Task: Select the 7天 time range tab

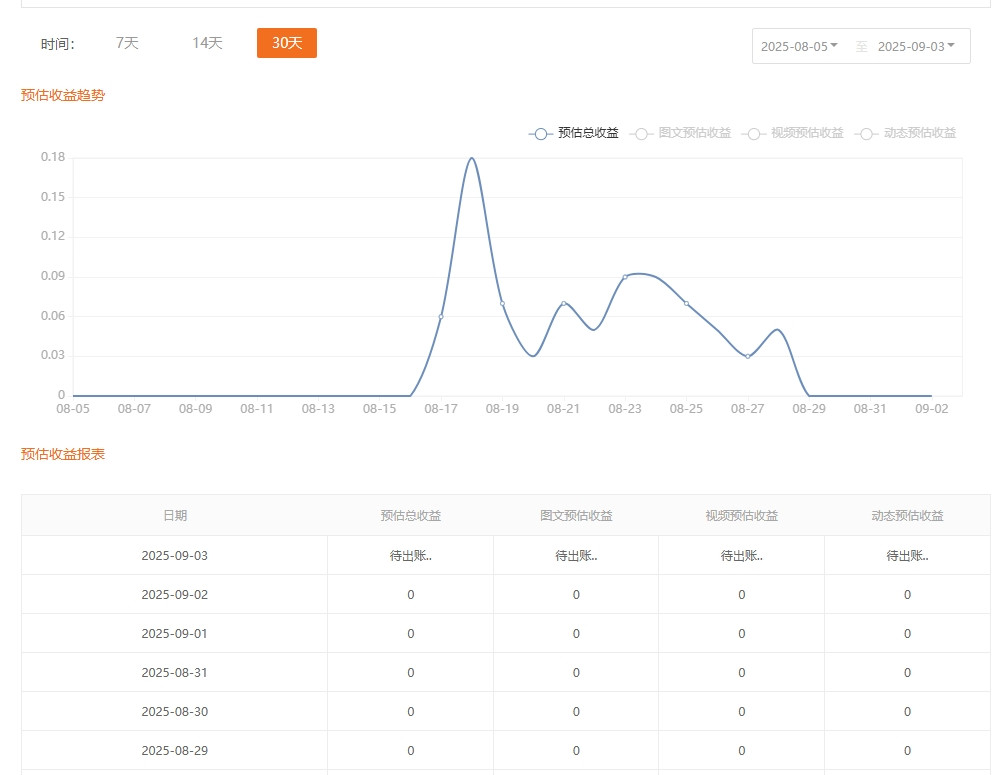Action: [127, 43]
